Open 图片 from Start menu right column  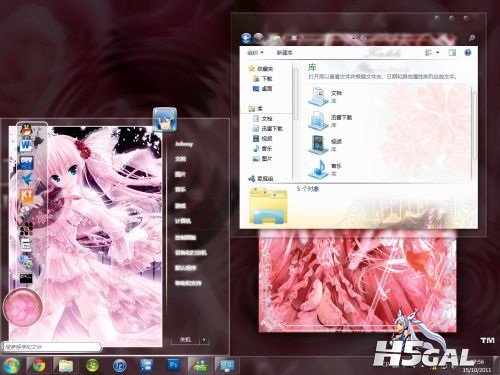tap(180, 174)
